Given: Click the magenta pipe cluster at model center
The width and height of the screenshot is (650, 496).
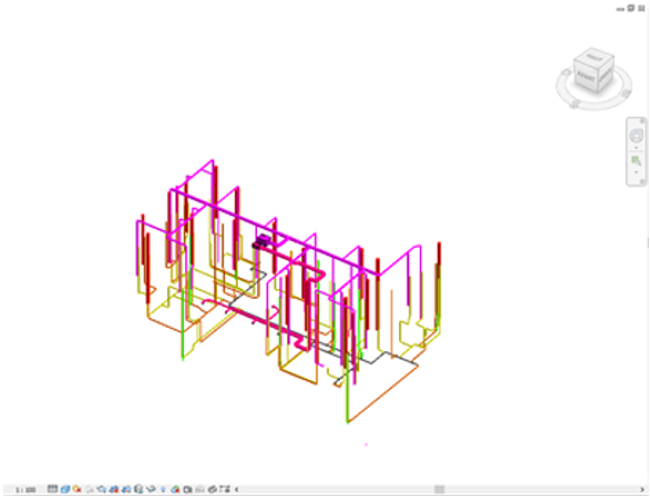Looking at the screenshot, I should pyautogui.click(x=264, y=241).
